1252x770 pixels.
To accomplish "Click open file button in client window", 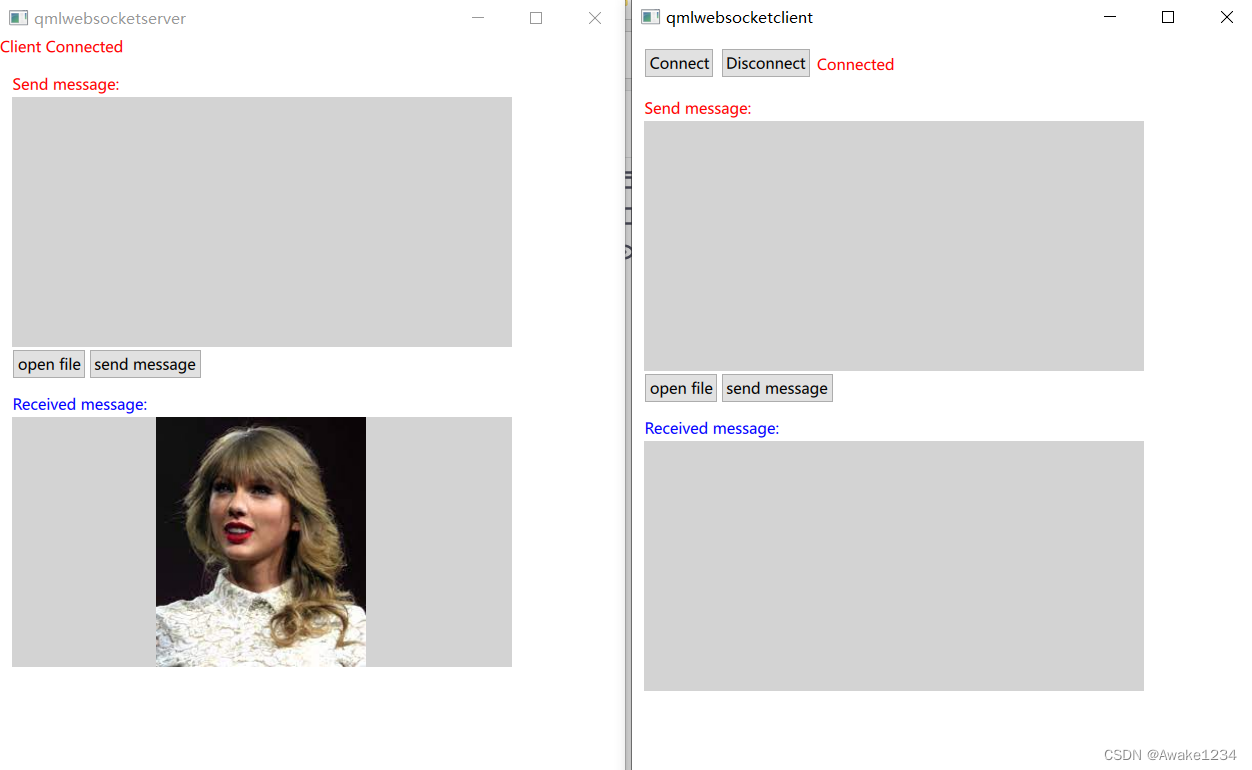I will [681, 388].
